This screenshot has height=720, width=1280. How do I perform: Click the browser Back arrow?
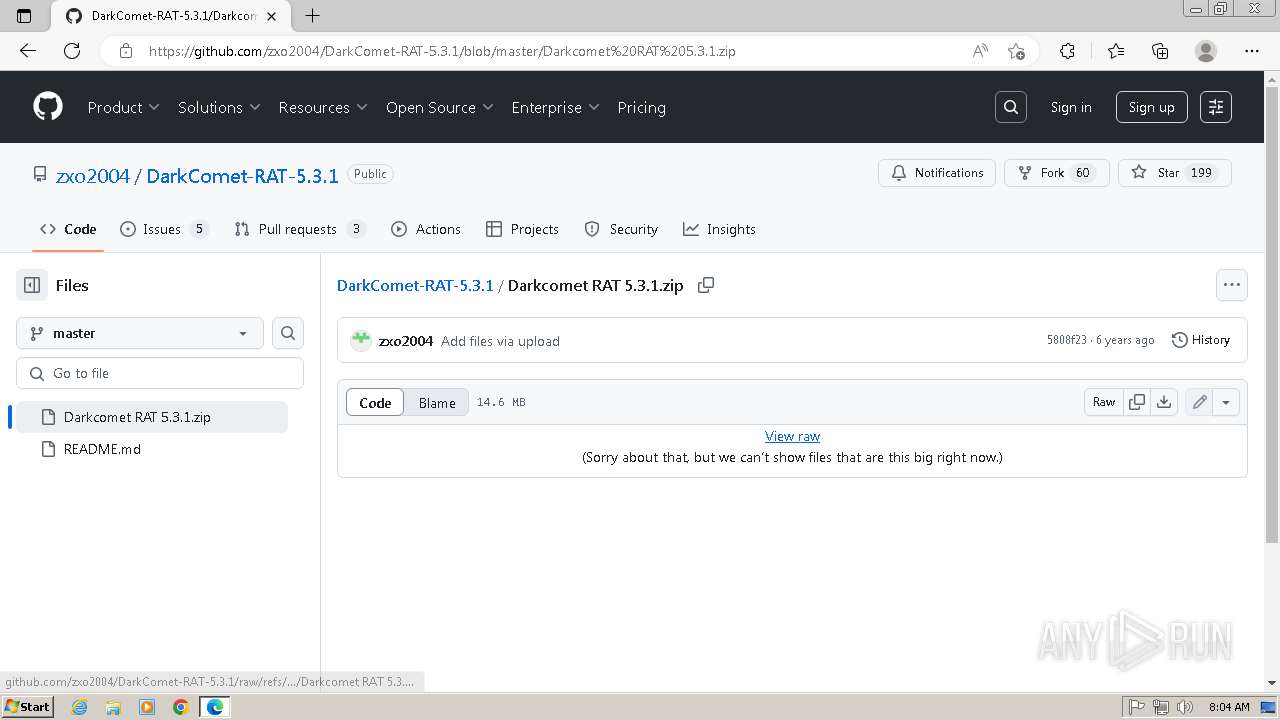click(x=28, y=51)
